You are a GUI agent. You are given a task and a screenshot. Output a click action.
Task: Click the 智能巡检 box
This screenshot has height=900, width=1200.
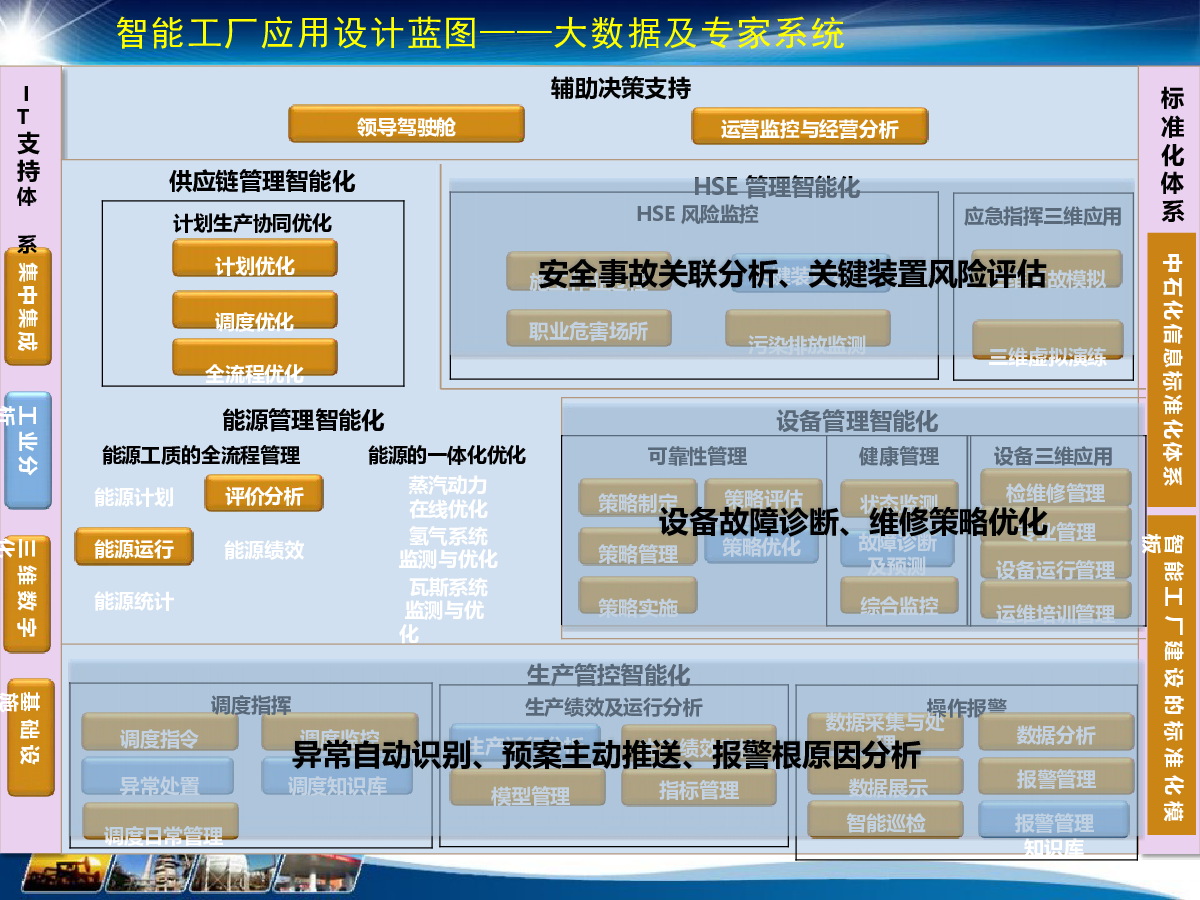click(x=886, y=820)
